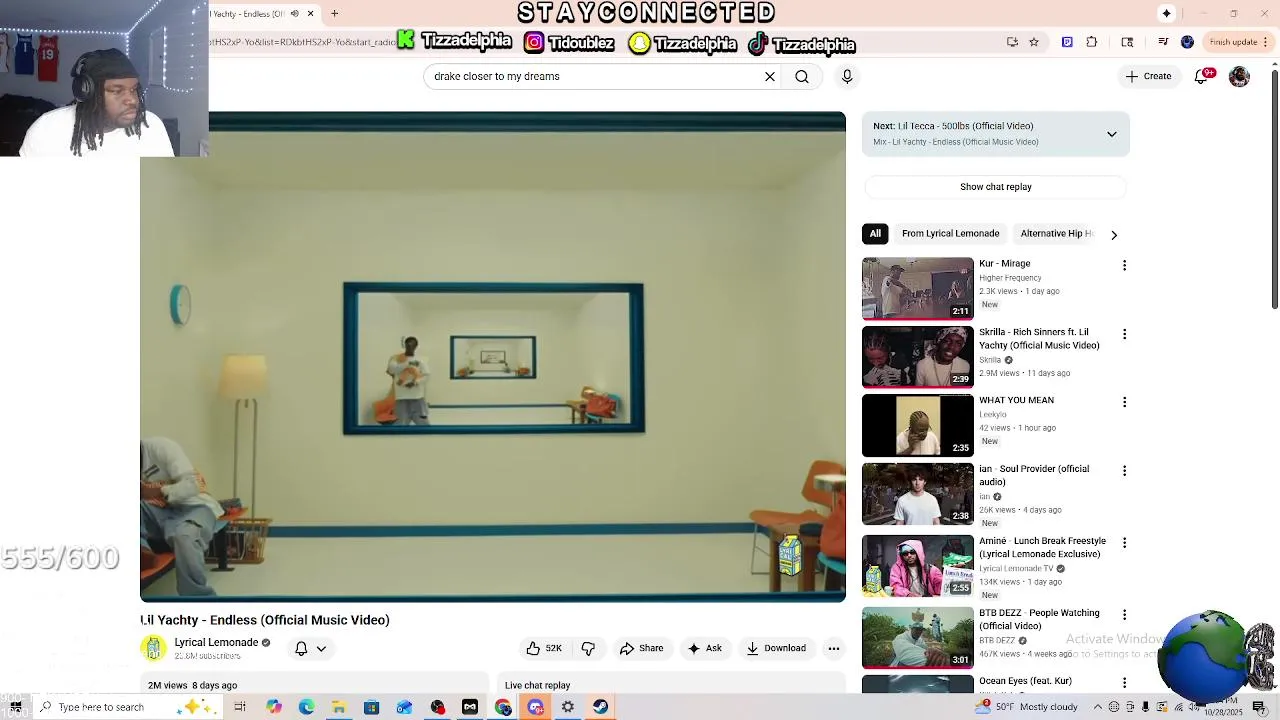This screenshot has height=720, width=1280.
Task: Open Steam from taskbar
Action: click(600, 707)
